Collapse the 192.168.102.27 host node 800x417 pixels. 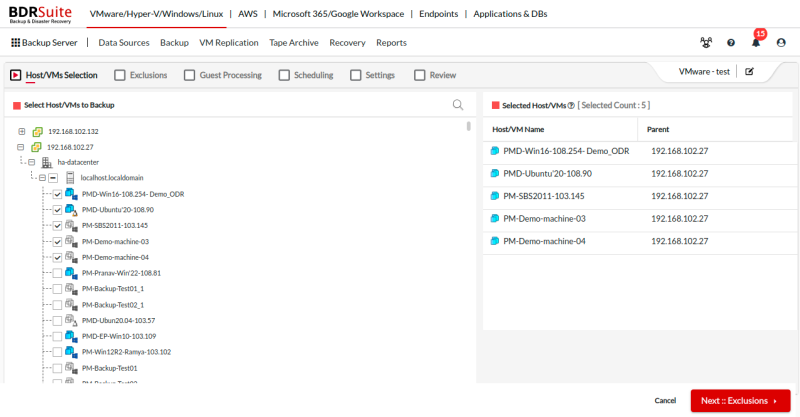tap(22, 147)
